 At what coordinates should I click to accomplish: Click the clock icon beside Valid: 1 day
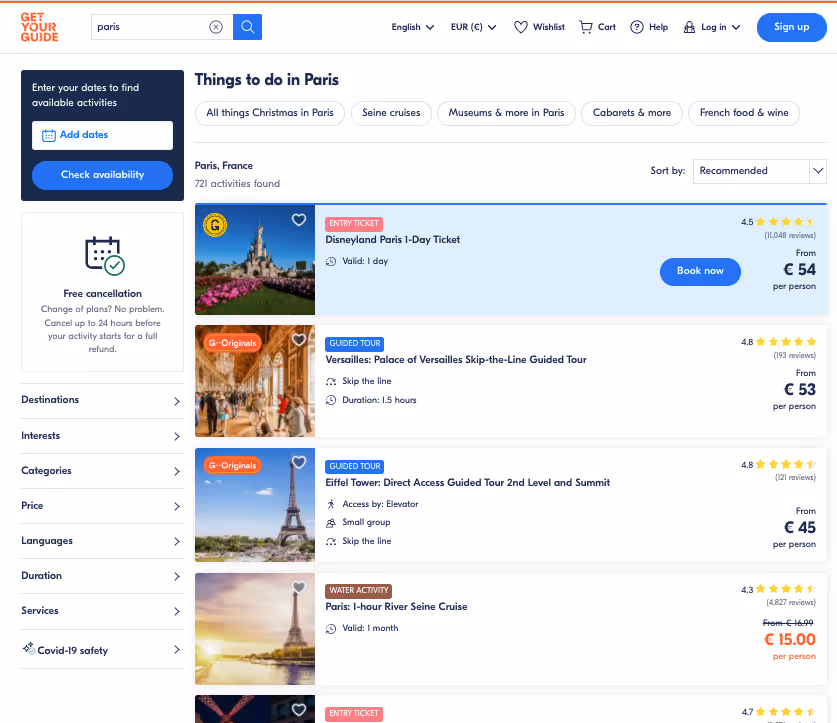331,261
